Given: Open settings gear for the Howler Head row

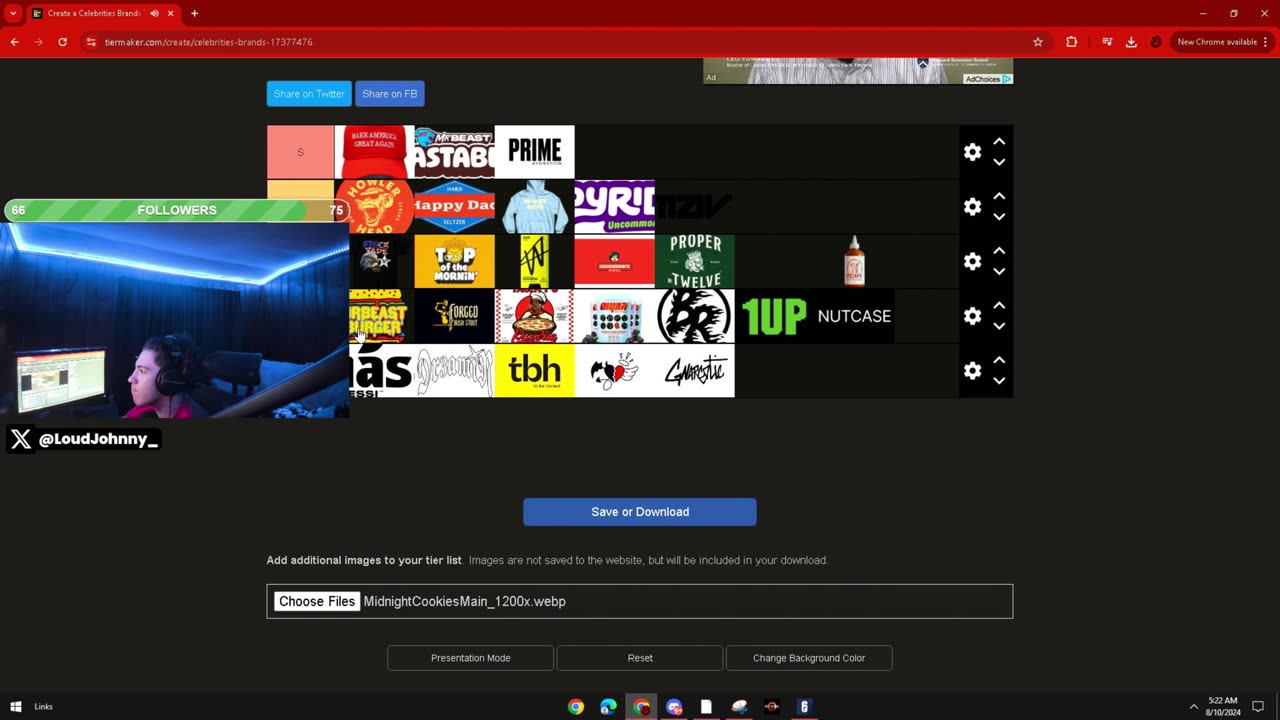Looking at the screenshot, I should click(972, 207).
